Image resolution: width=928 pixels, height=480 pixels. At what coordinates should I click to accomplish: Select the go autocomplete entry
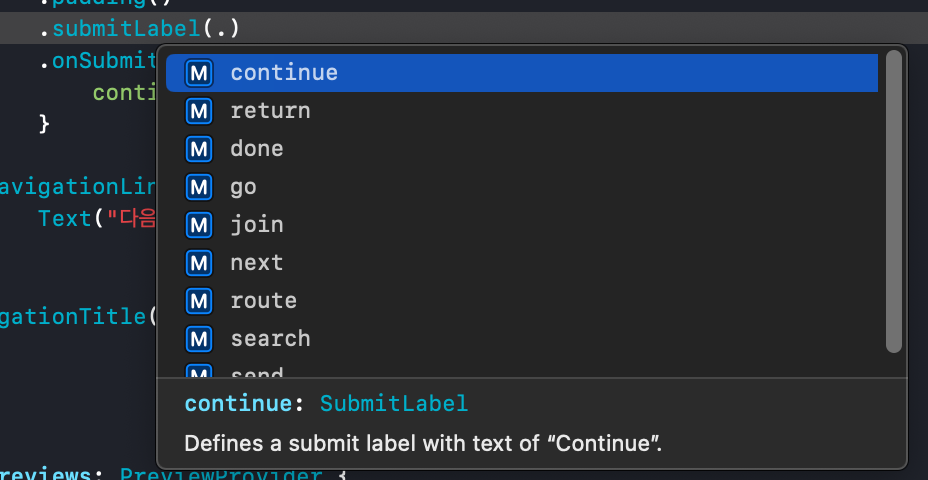coord(521,186)
